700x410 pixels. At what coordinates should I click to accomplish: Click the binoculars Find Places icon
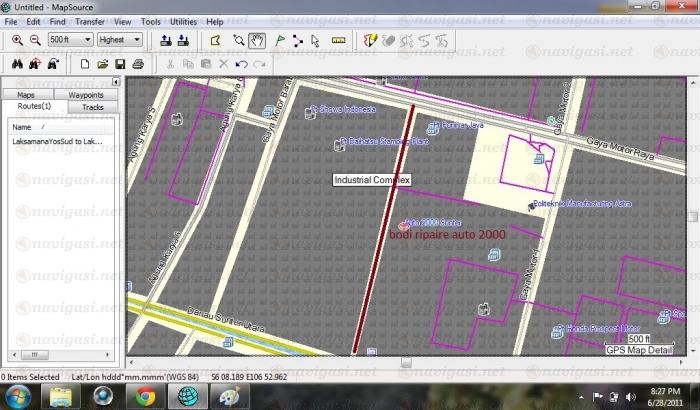click(x=17, y=64)
